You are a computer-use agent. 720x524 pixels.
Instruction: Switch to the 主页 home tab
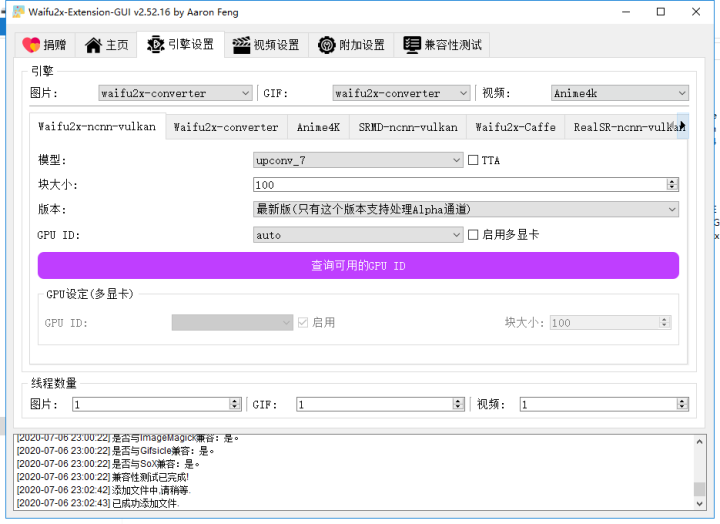click(106, 45)
